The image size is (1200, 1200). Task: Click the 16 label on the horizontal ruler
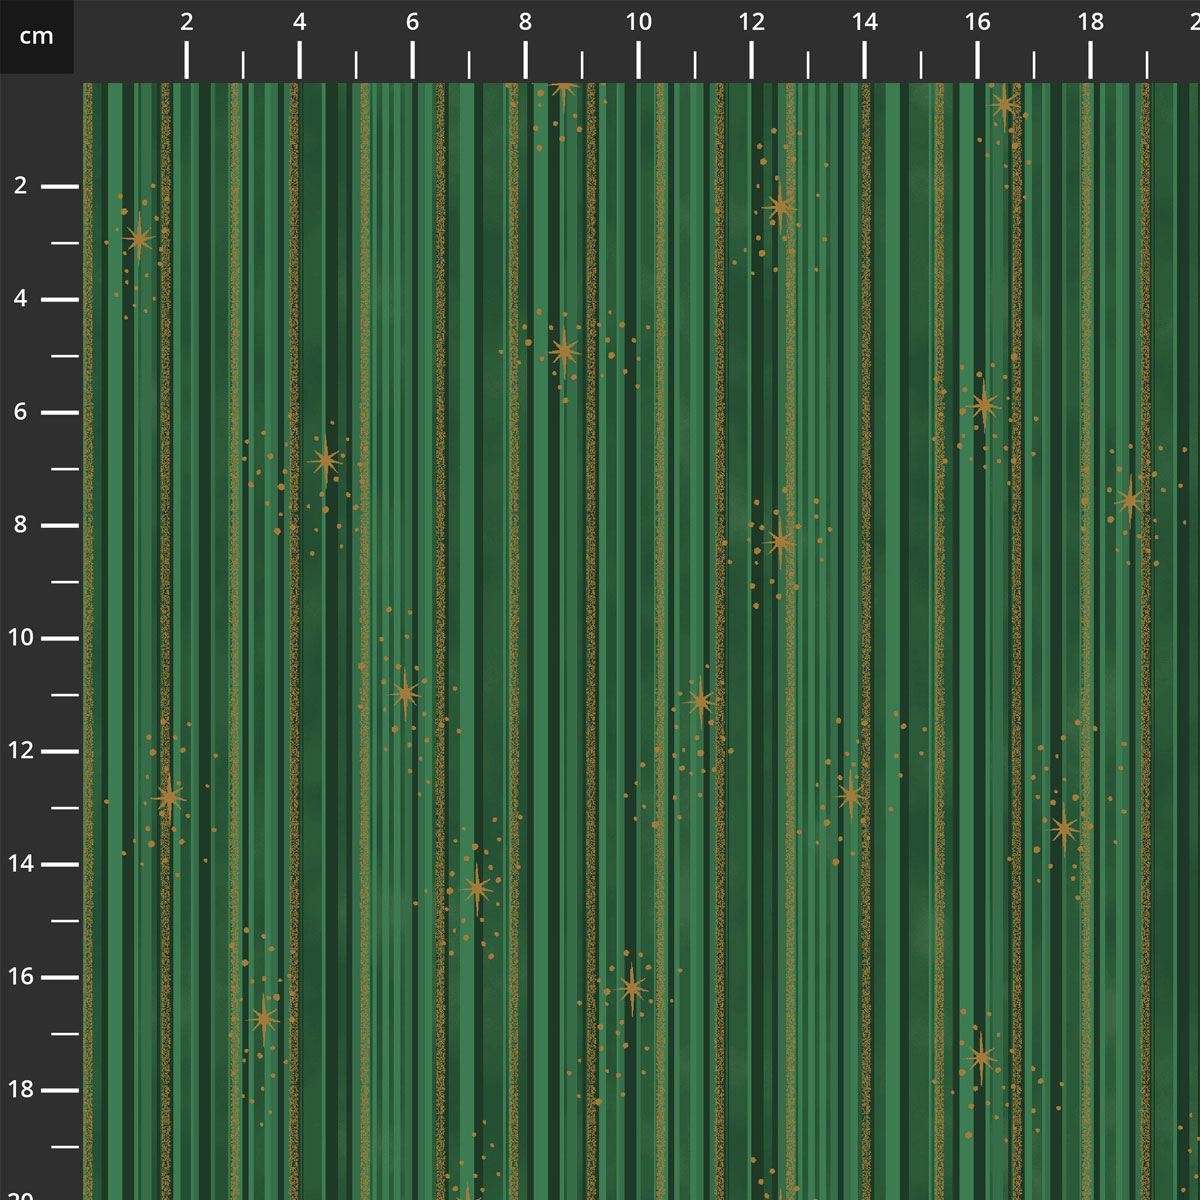[977, 23]
